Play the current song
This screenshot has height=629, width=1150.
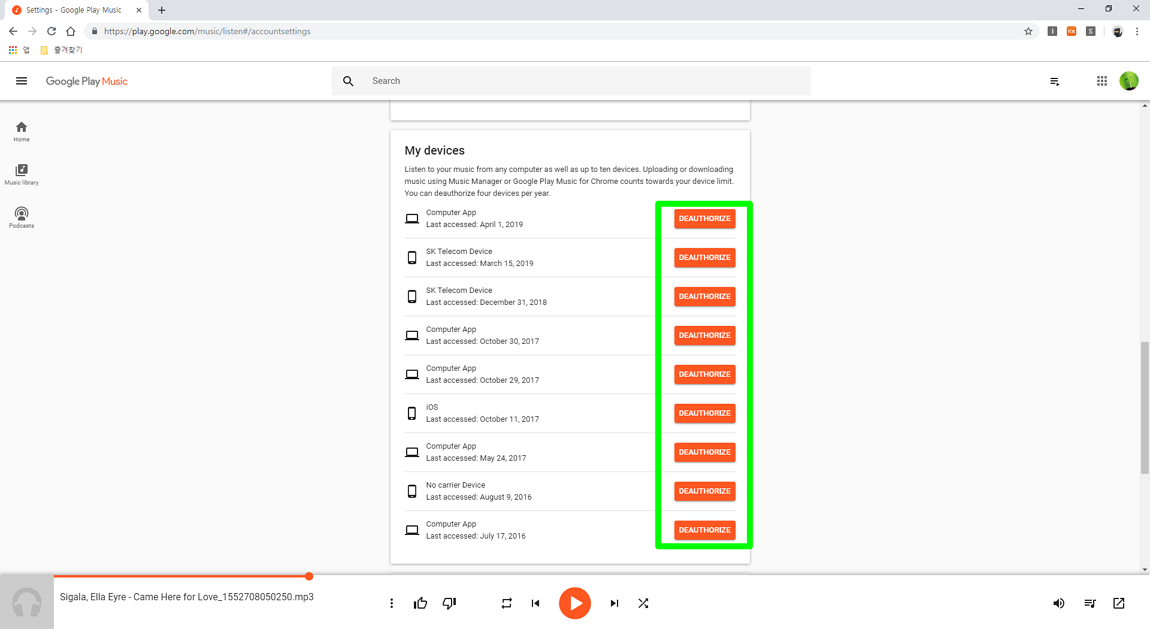click(575, 603)
